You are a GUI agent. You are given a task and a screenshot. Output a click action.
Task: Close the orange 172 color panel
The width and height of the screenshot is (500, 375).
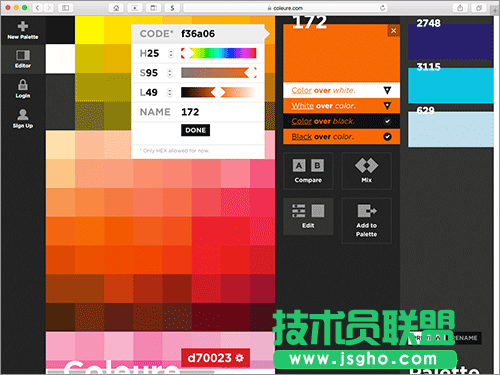(x=393, y=31)
